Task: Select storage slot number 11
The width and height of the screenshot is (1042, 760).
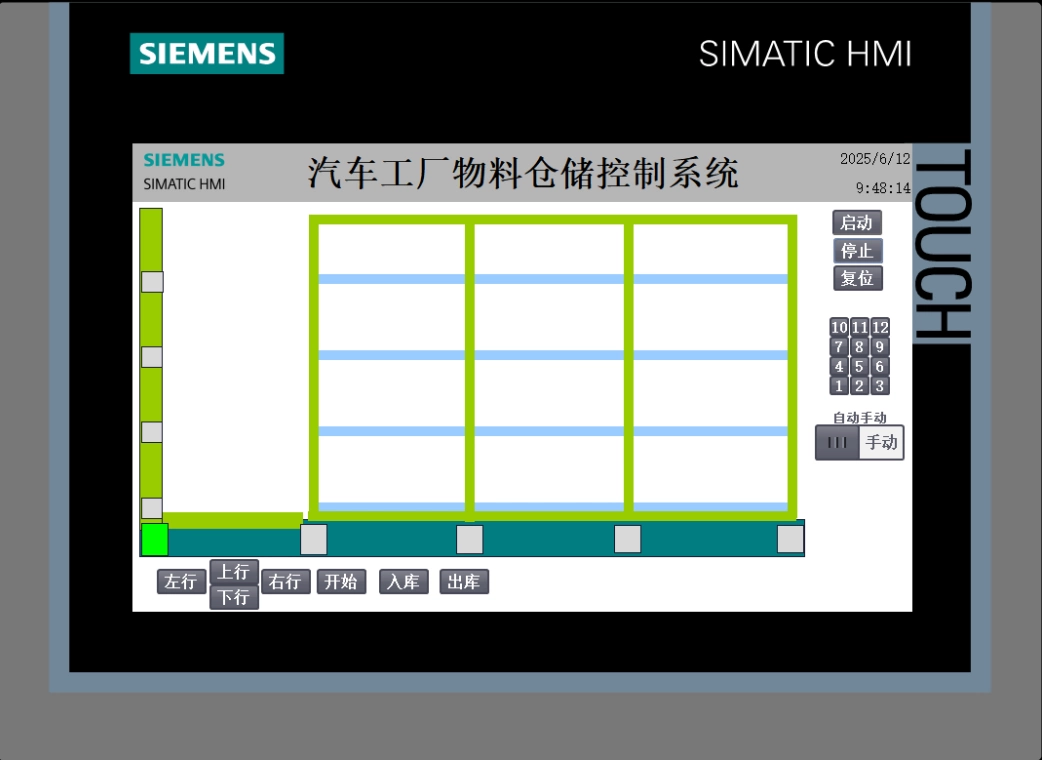Action: point(859,327)
